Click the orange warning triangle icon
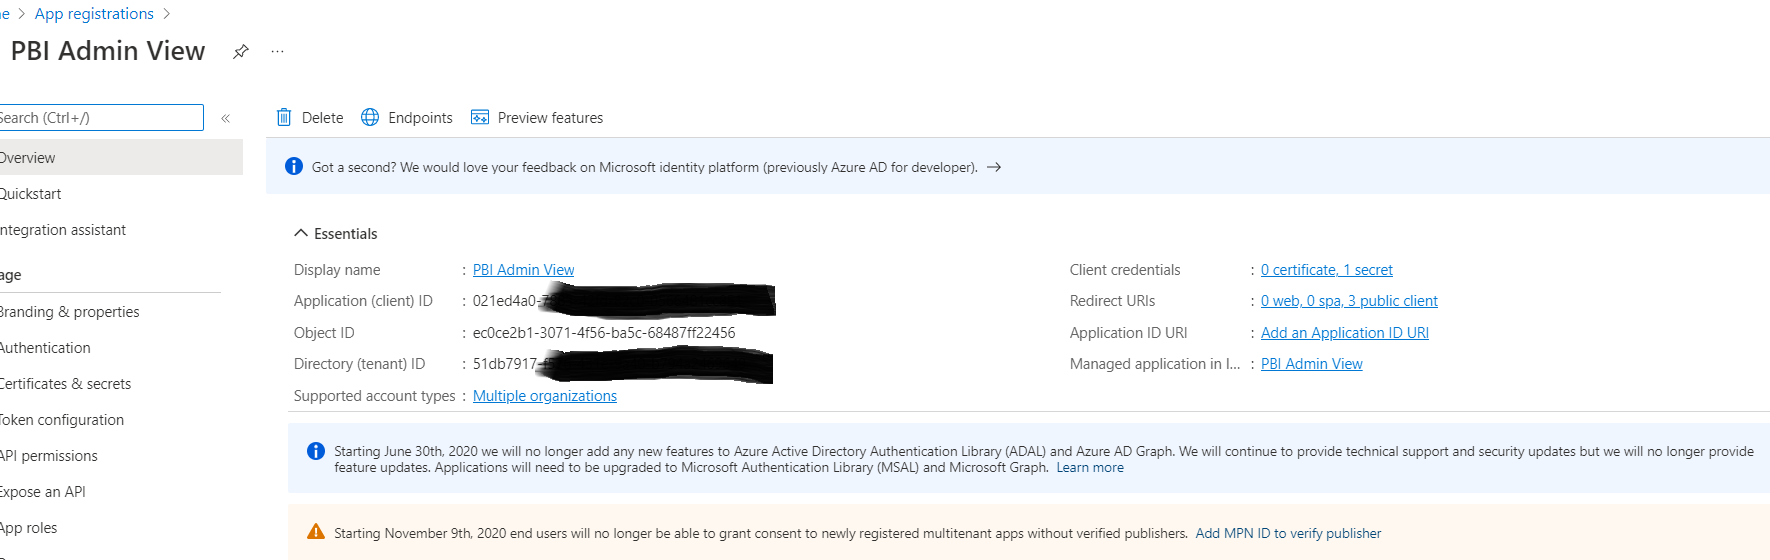Screen dimensions: 1770x560 point(316,532)
